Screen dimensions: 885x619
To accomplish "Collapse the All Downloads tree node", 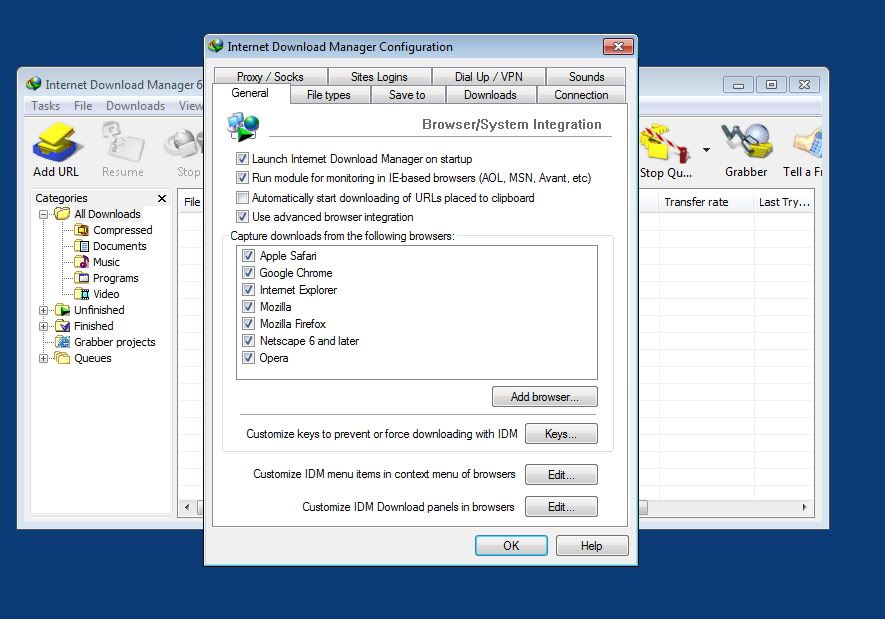I will 43,214.
